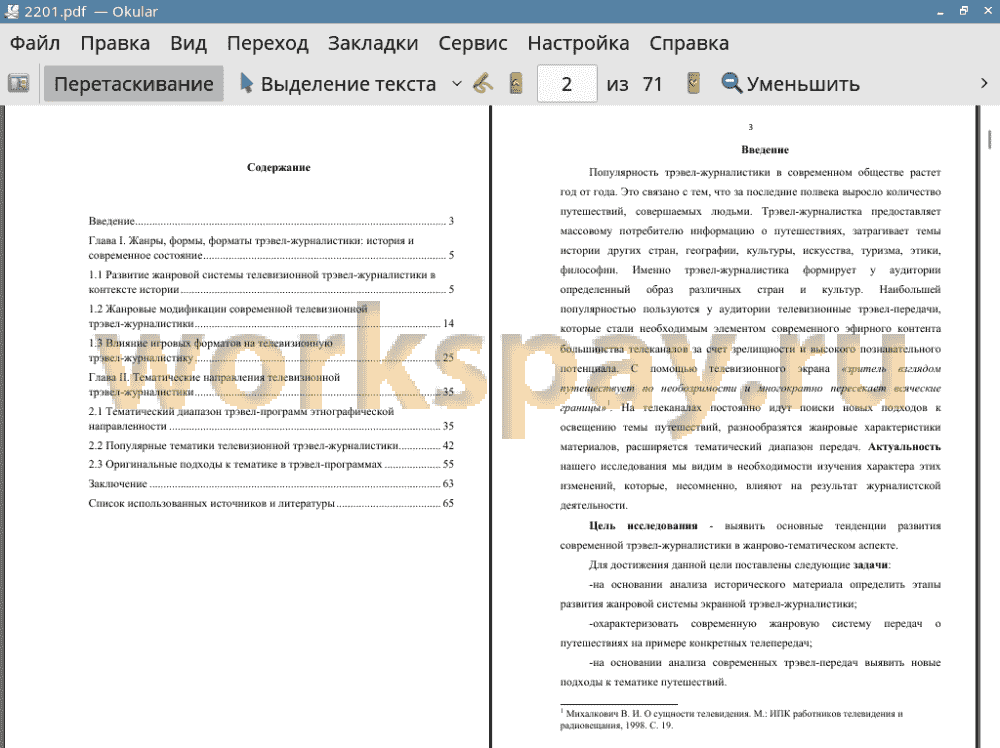This screenshot has height=748, width=1000.
Task: Open the Вид menu
Action: click(188, 43)
